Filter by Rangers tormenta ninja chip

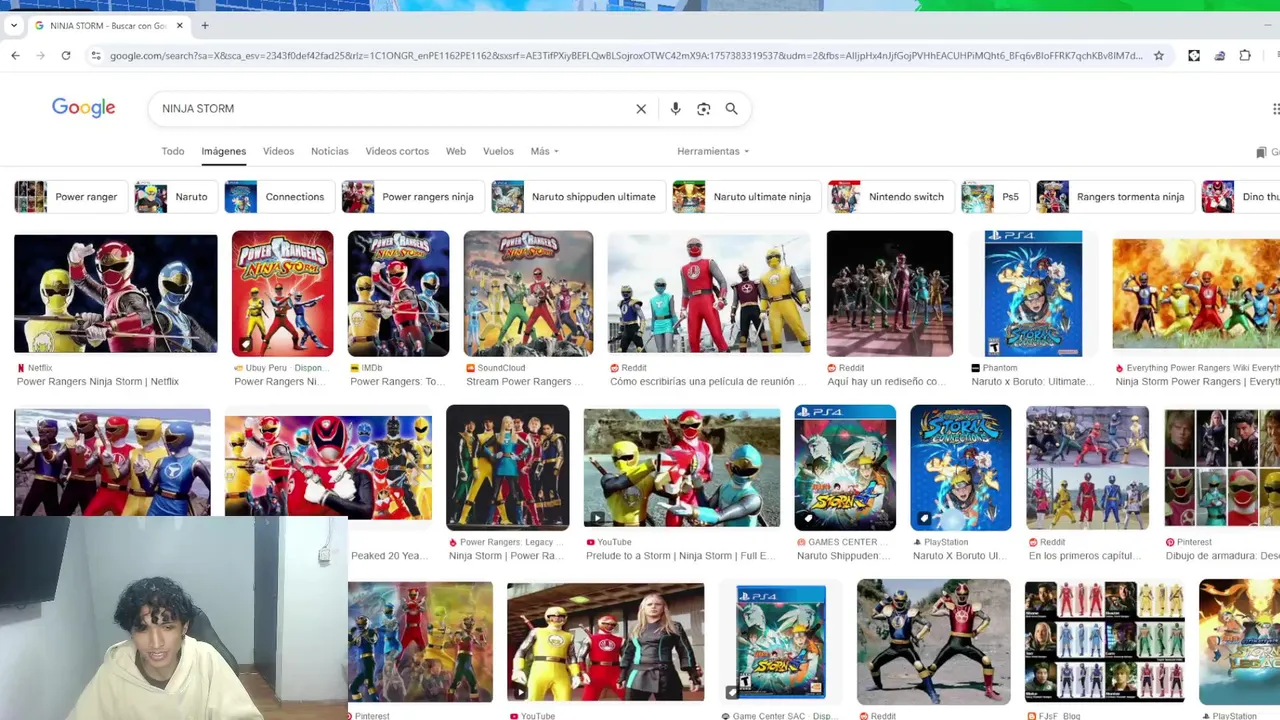(x=1115, y=197)
